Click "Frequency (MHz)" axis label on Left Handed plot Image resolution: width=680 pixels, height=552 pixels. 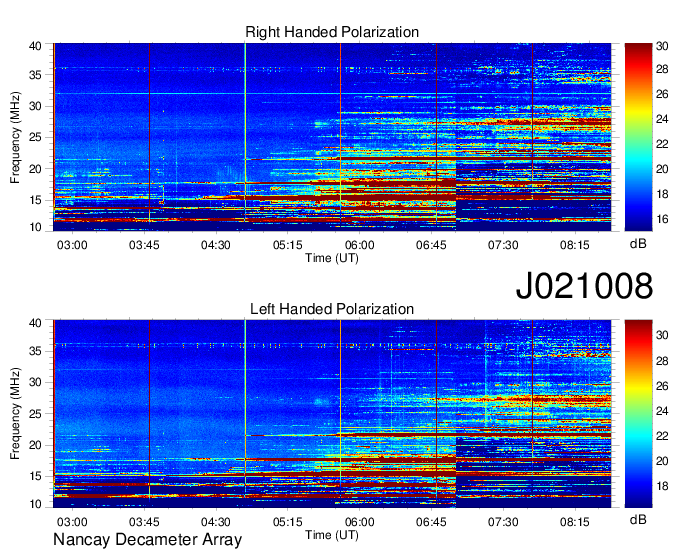coord(15,414)
